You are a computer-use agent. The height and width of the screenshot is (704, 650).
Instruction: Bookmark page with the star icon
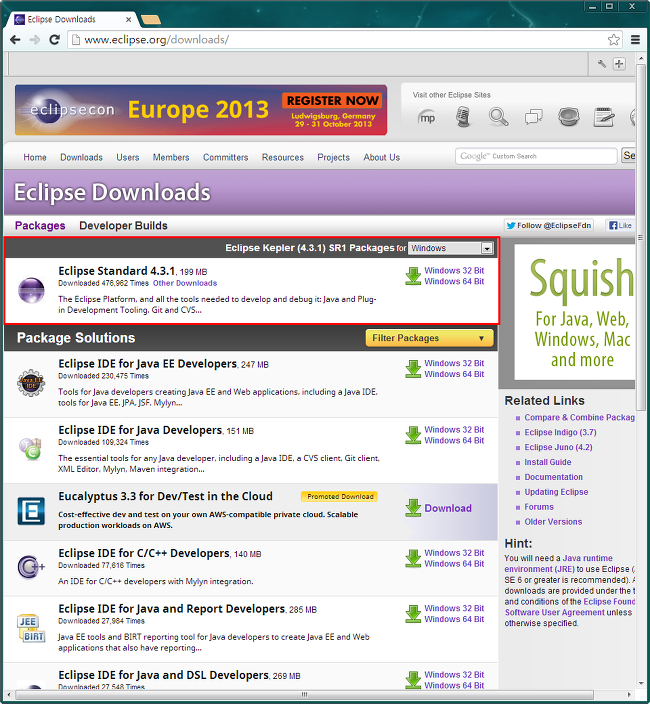point(614,40)
